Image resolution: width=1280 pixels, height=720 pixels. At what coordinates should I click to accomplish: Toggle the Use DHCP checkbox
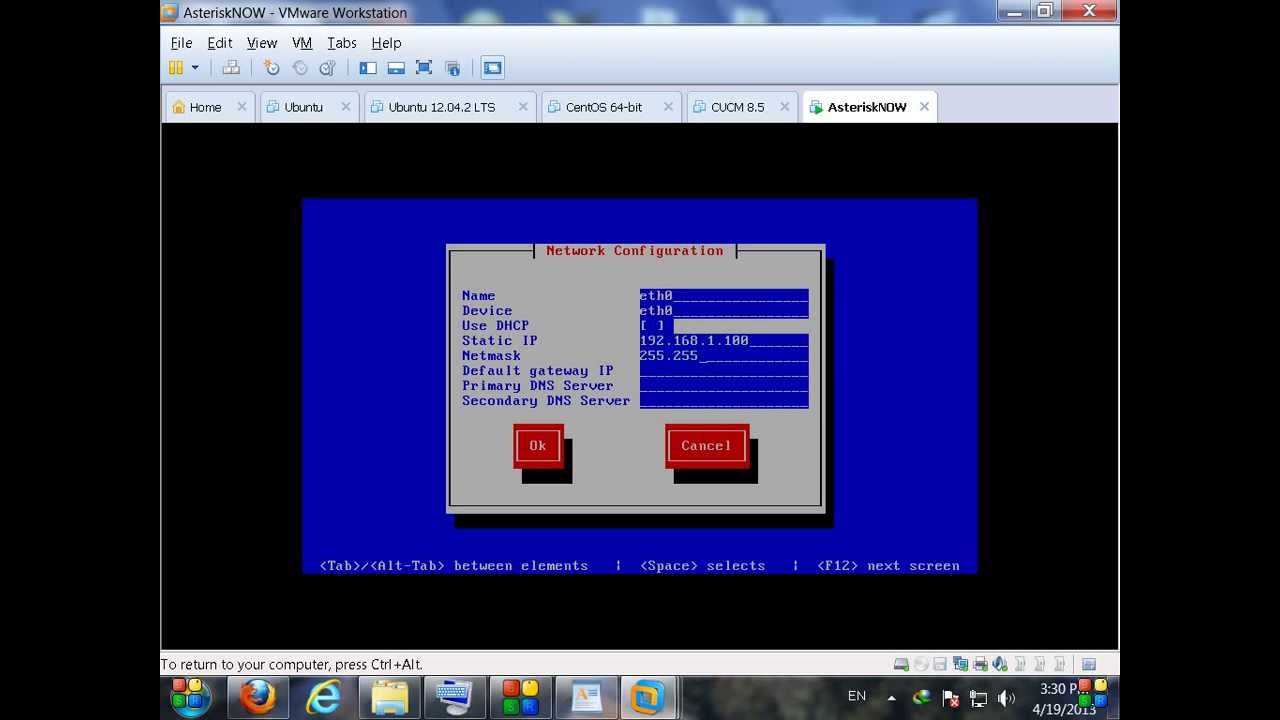(x=652, y=326)
